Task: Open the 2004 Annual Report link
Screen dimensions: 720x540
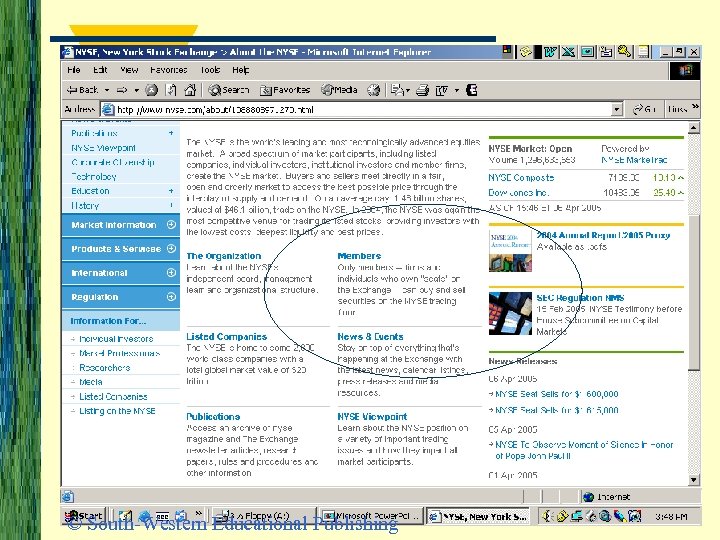Action: click(603, 235)
